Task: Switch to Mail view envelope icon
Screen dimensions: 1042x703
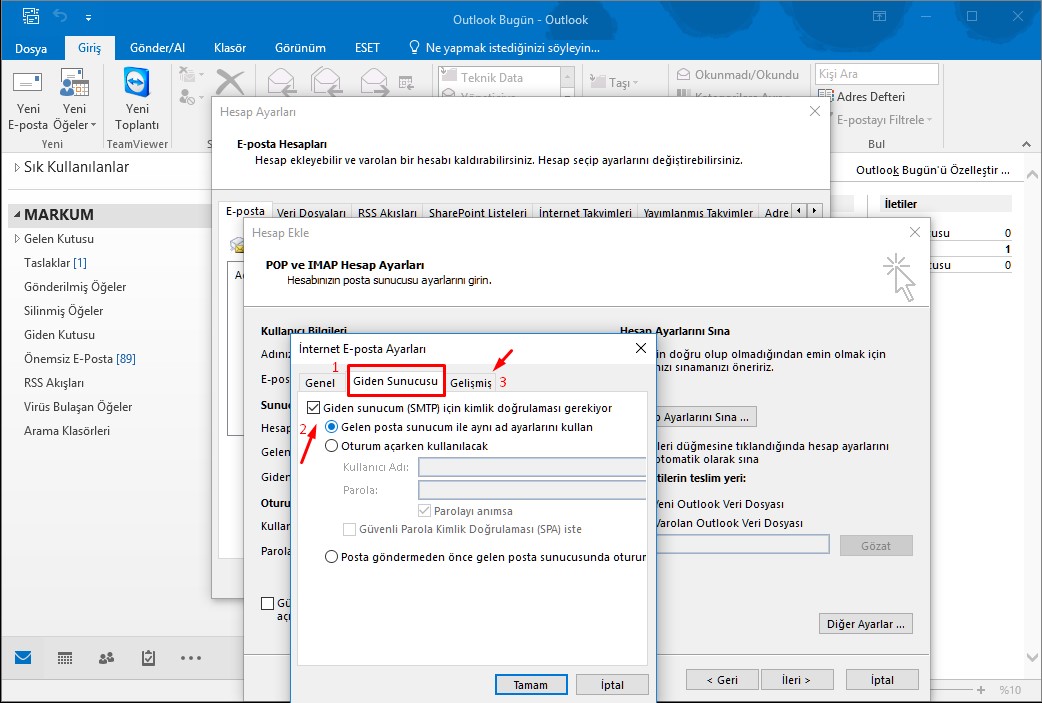Action: point(23,658)
